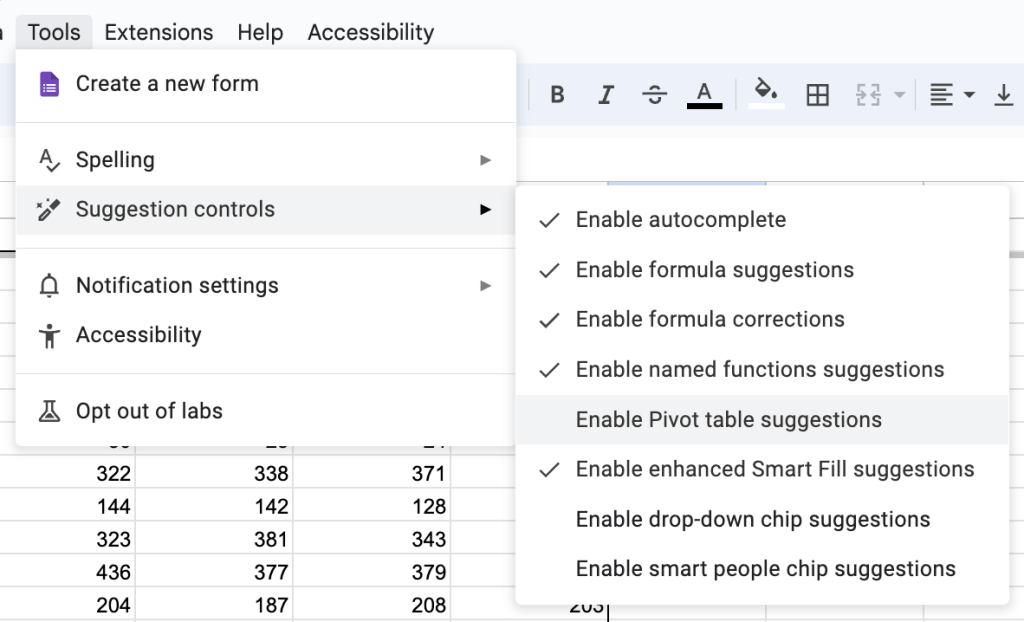1024x622 pixels.
Task: Click the Notification settings bell icon
Action: tap(48, 286)
